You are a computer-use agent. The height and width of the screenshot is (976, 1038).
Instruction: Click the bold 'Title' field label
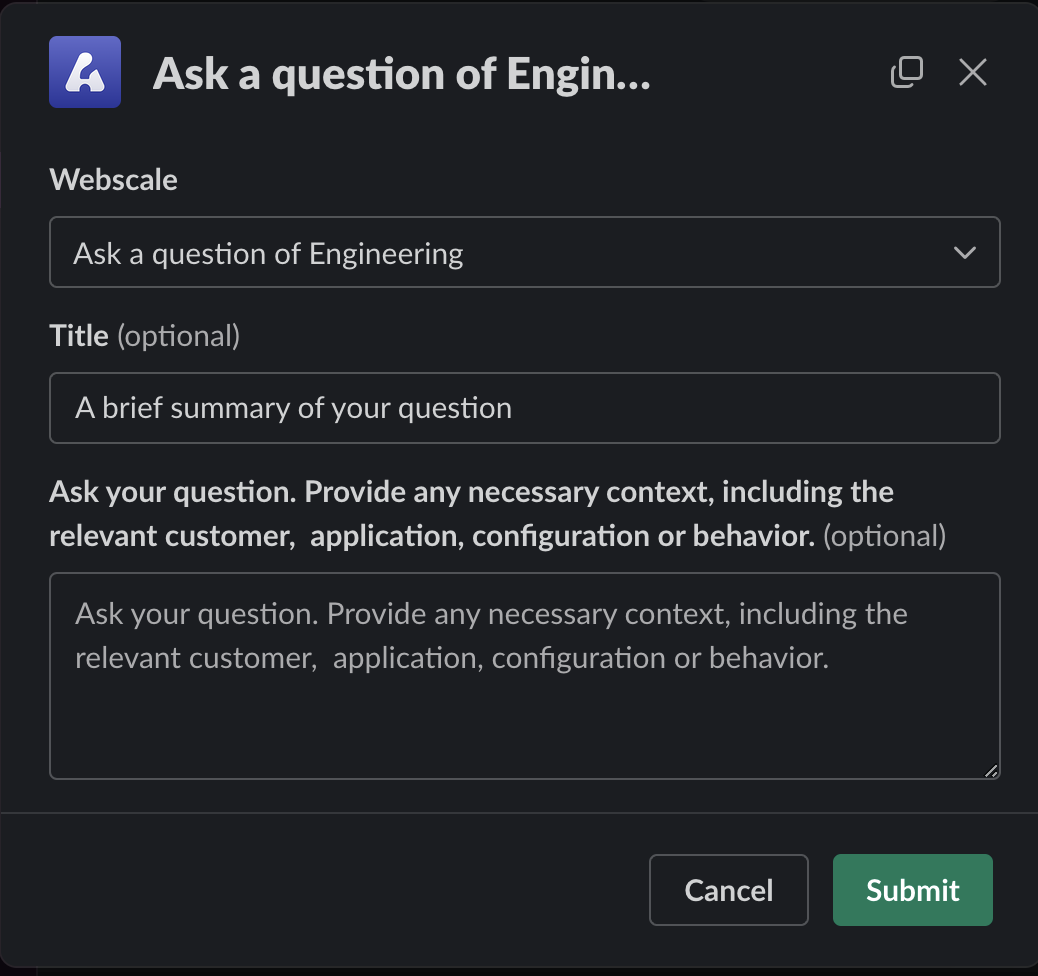(x=79, y=336)
